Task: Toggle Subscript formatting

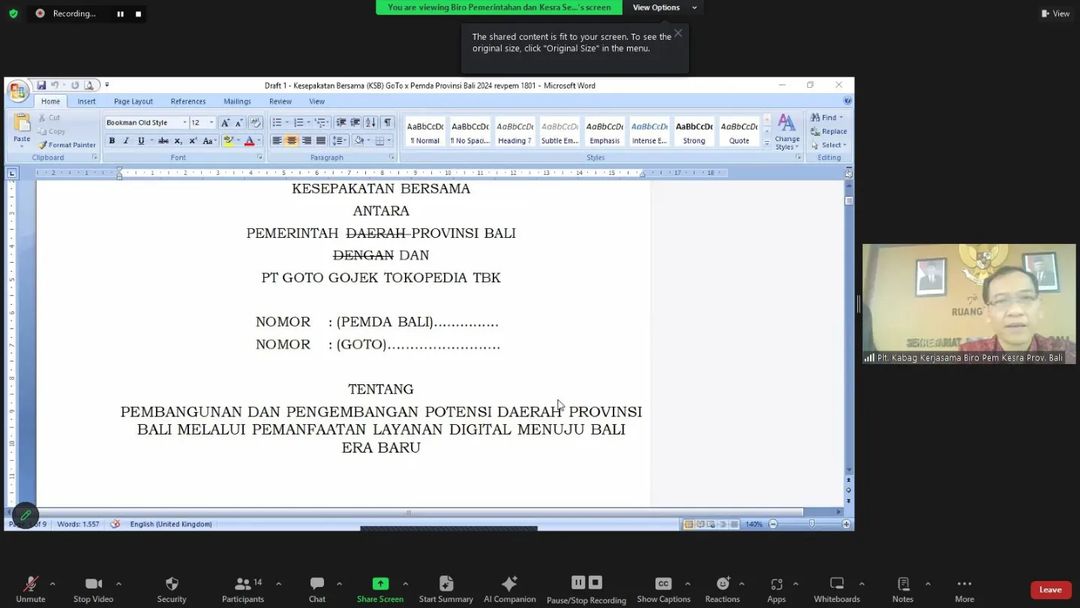Action: 178,140
